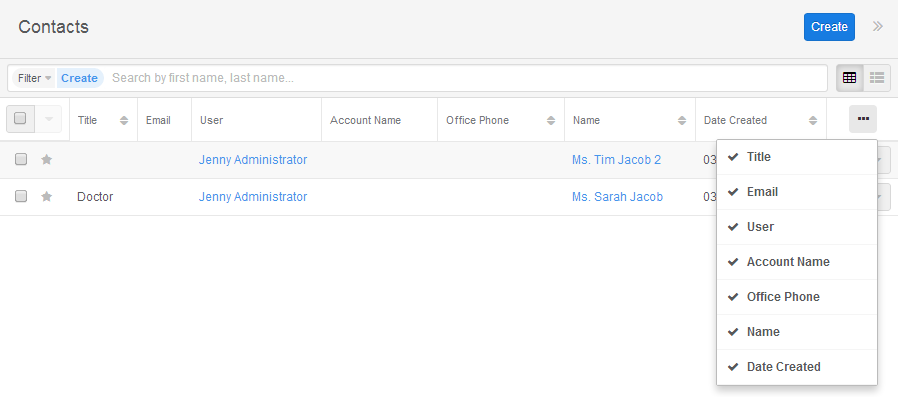Click the blue Create button
The width and height of the screenshot is (898, 397).
(829, 27)
